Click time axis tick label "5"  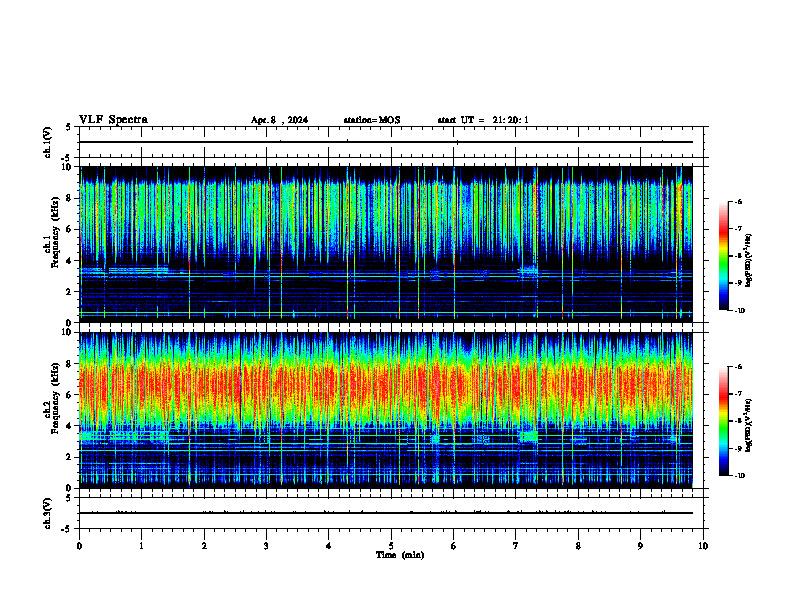391,546
